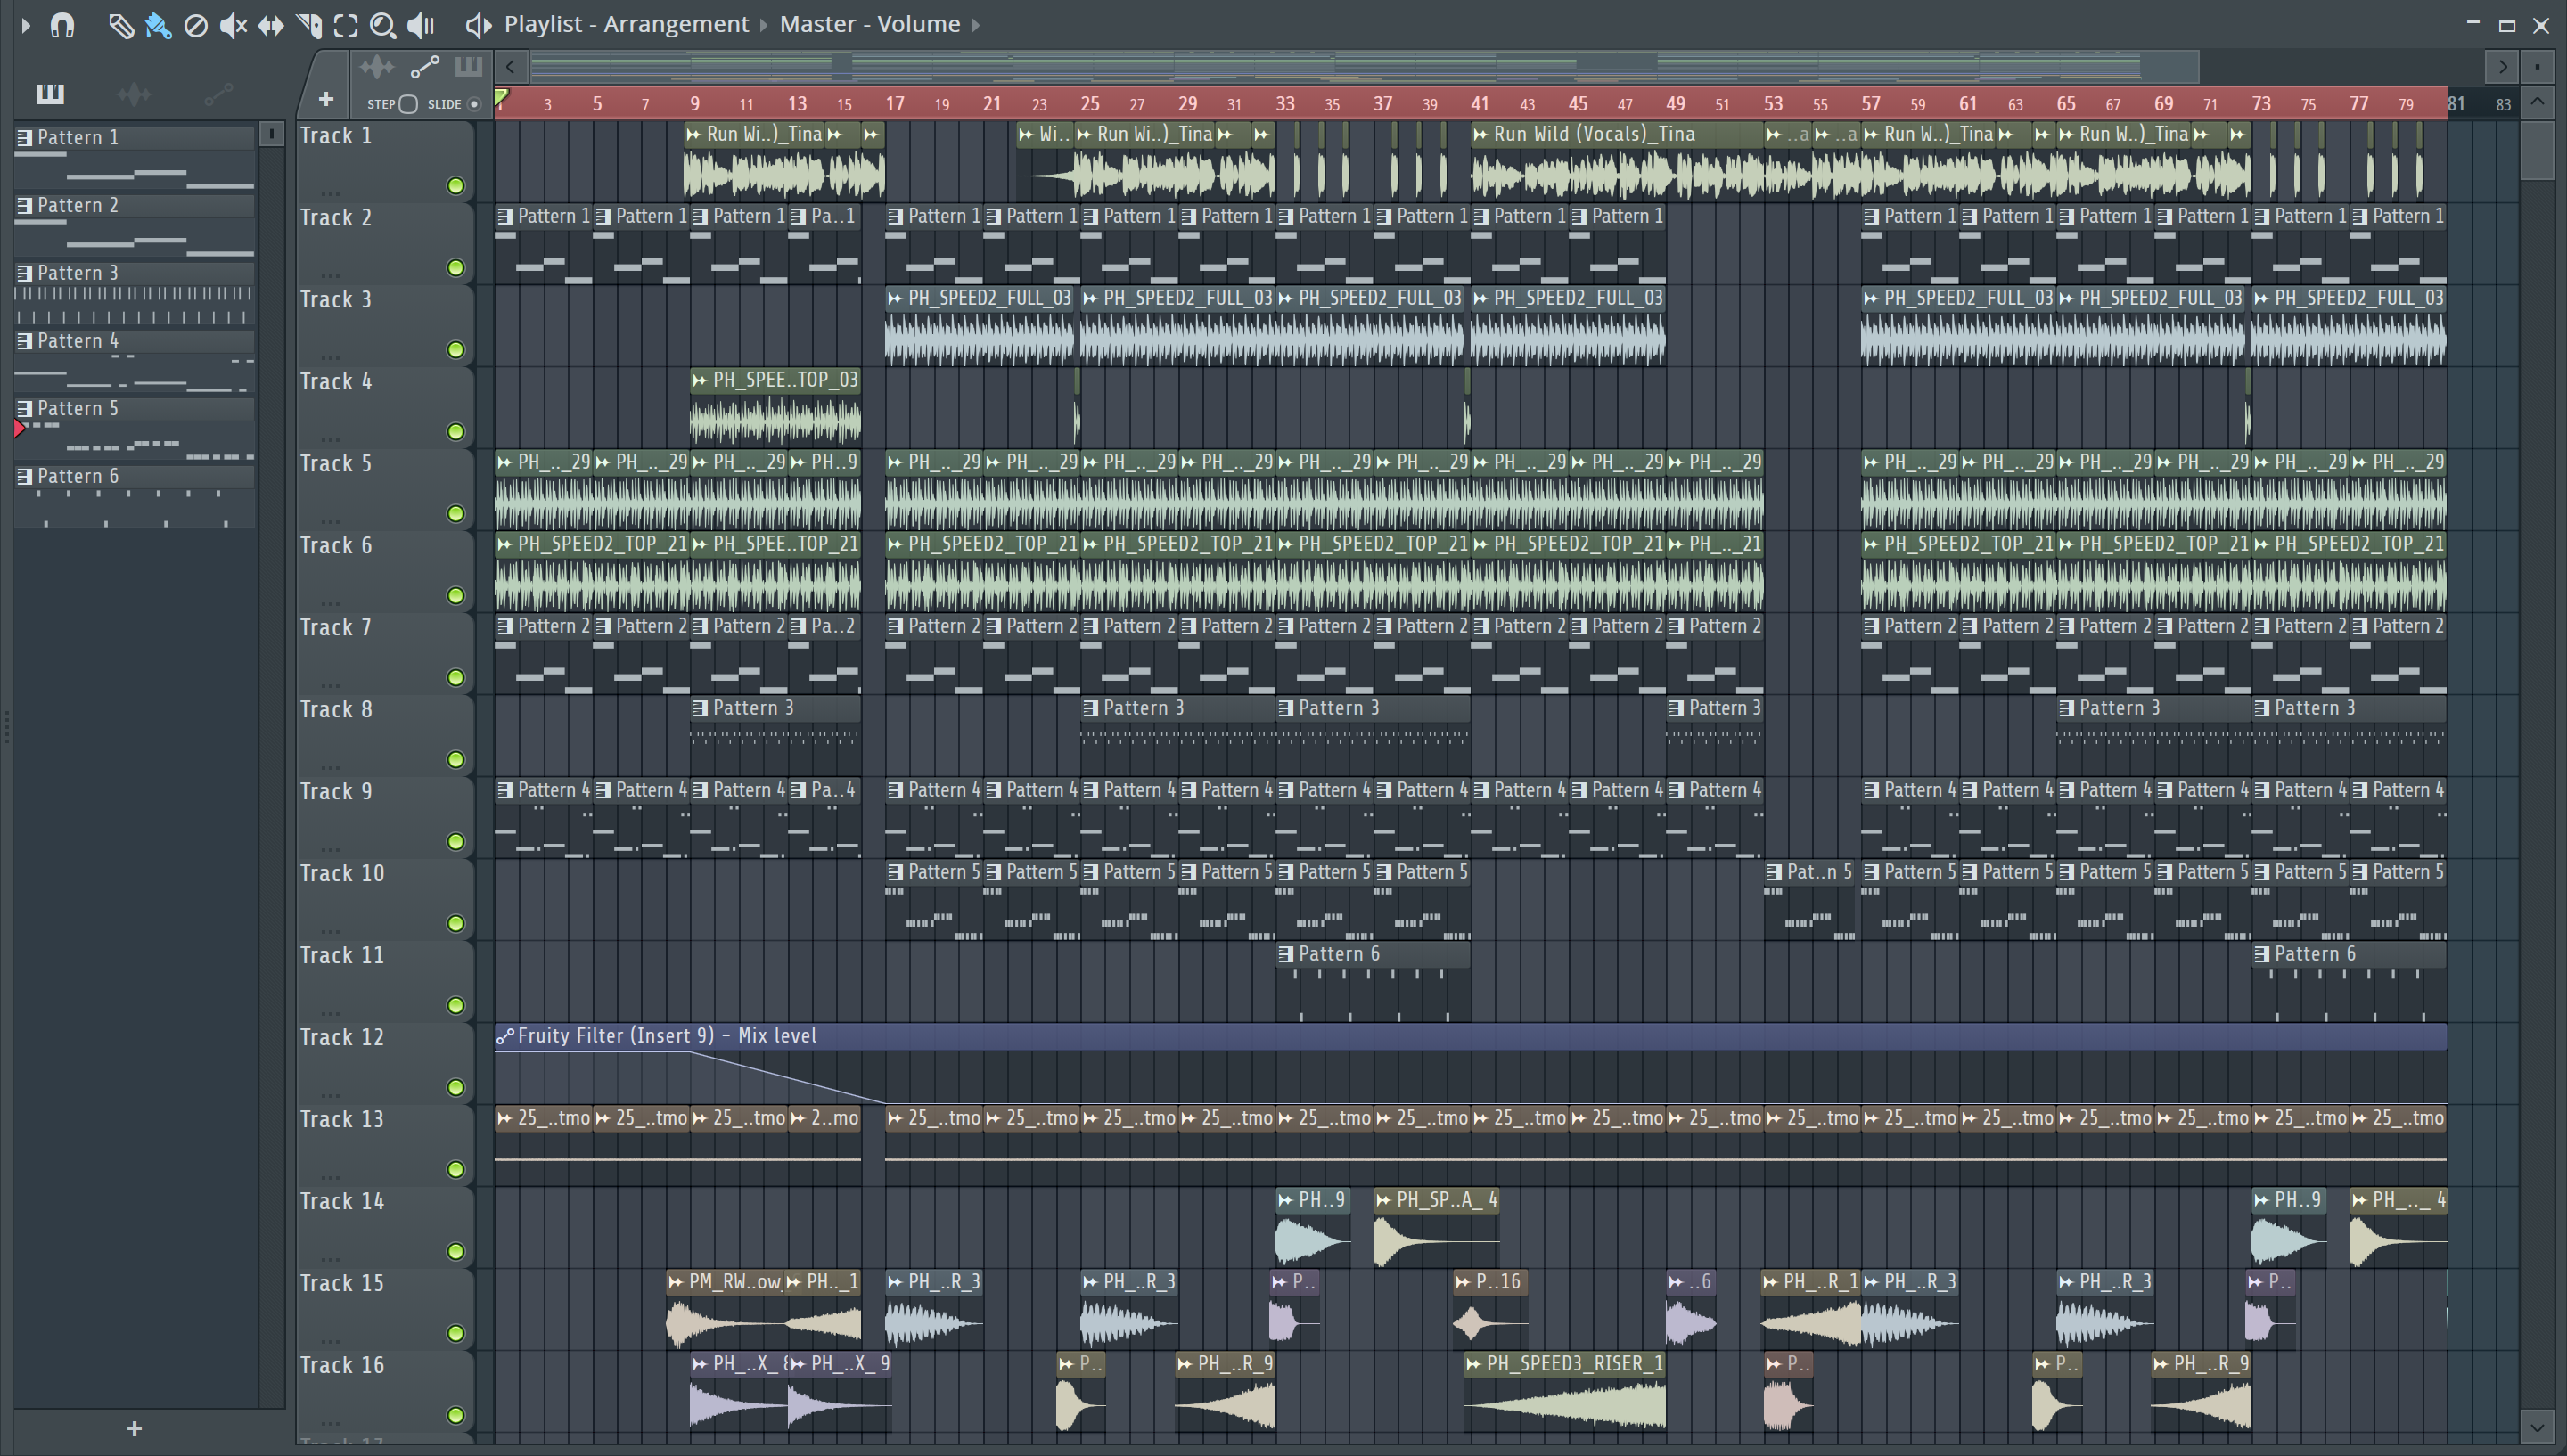Mute Track 8 using its green LED
Image resolution: width=2567 pixels, height=1456 pixels.
456,759
